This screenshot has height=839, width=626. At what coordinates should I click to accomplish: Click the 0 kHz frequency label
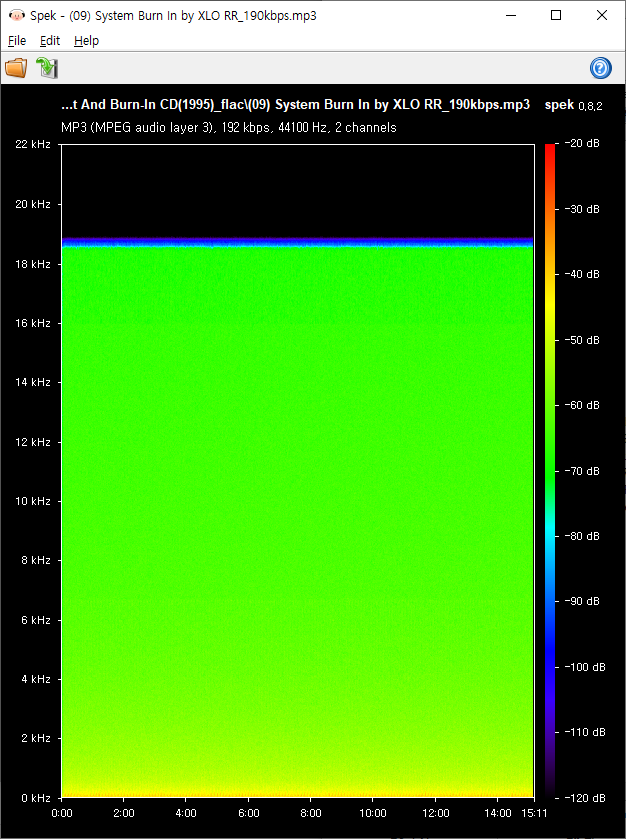pyautogui.click(x=36, y=798)
